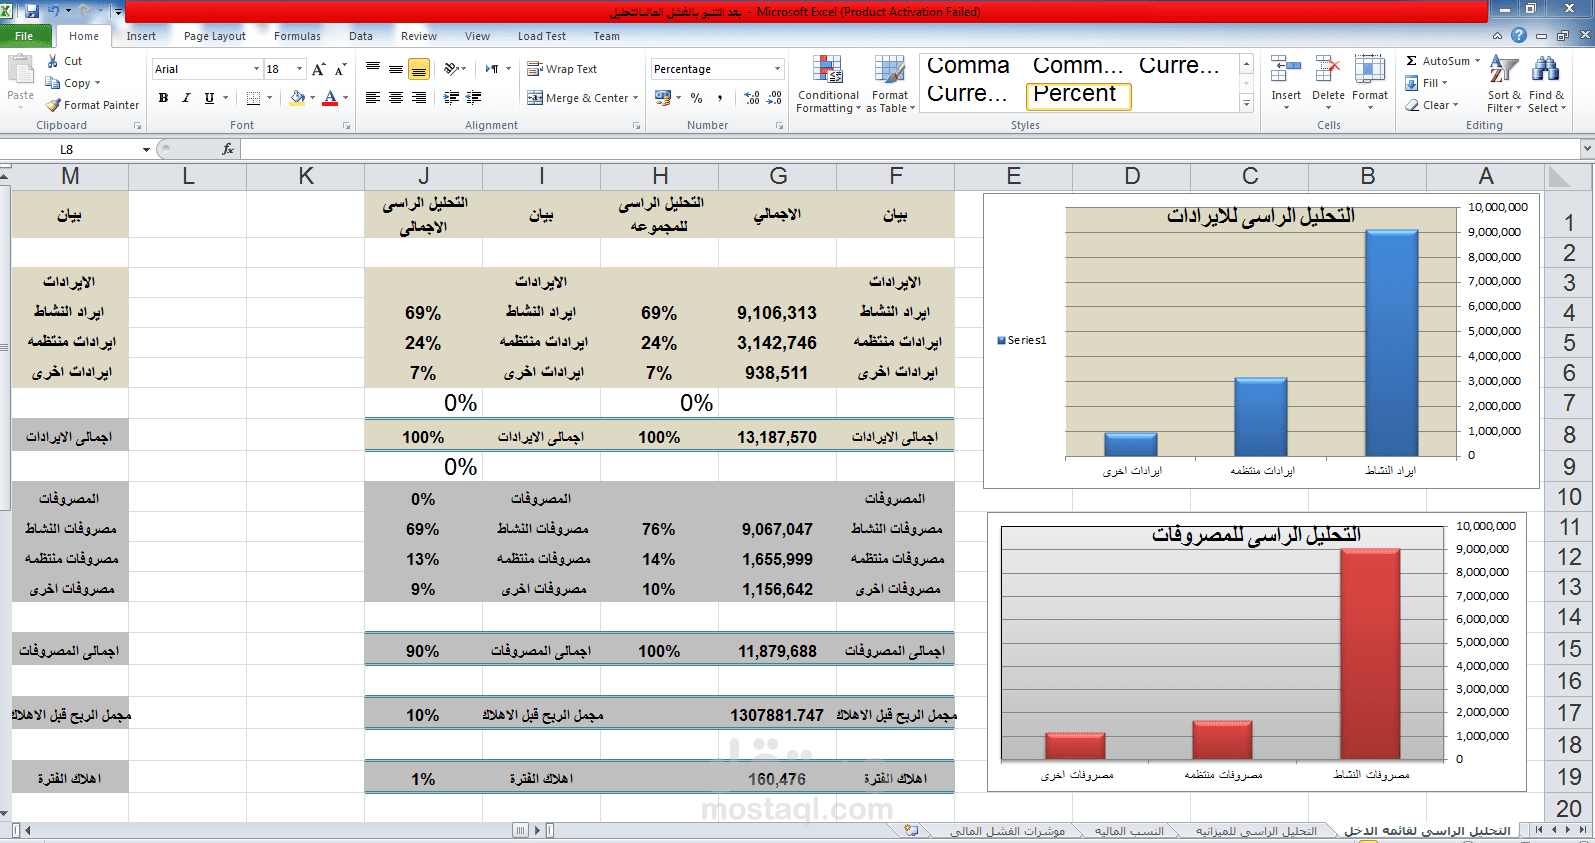Pick red font color swatch
The width and height of the screenshot is (1595, 843).
pos(330,98)
